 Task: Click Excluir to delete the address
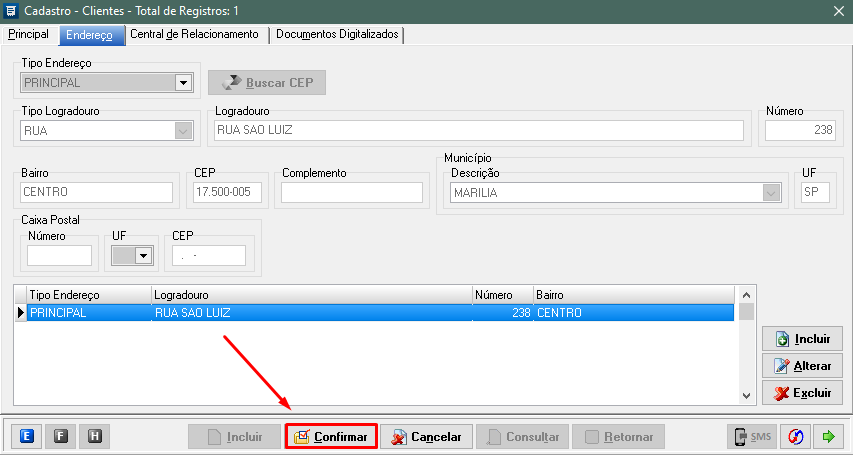click(802, 393)
